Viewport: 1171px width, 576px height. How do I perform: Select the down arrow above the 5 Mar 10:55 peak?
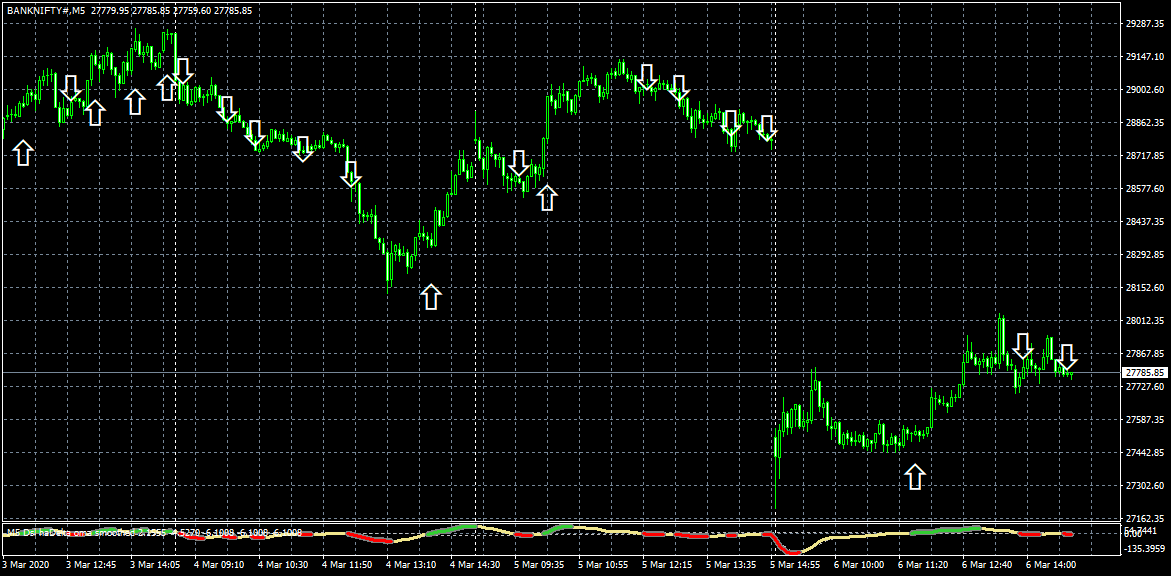point(646,77)
